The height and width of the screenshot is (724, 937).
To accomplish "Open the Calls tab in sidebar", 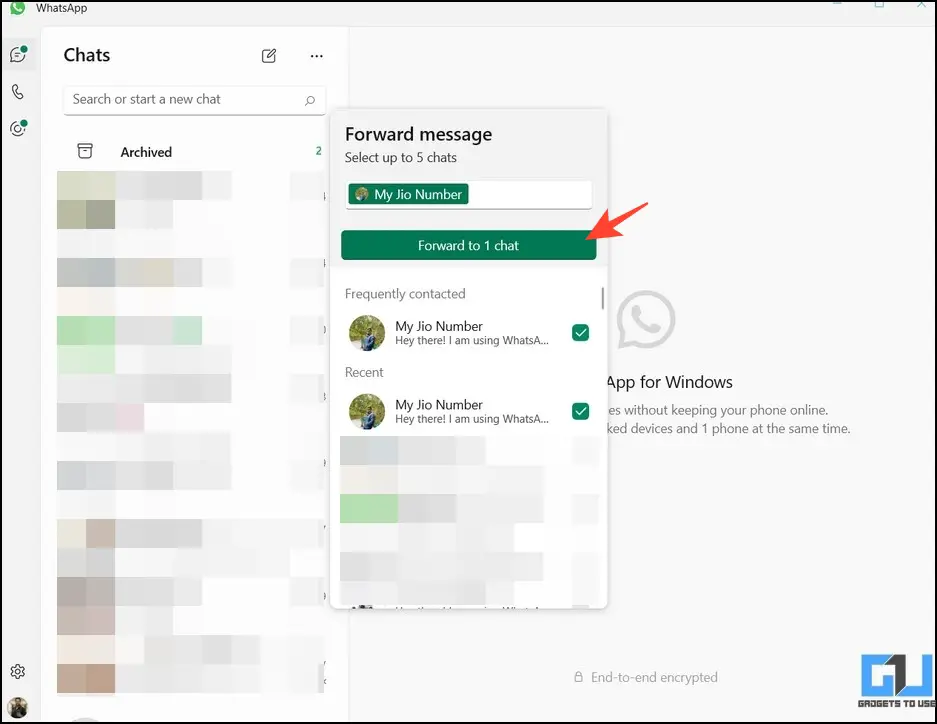I will pyautogui.click(x=18, y=91).
